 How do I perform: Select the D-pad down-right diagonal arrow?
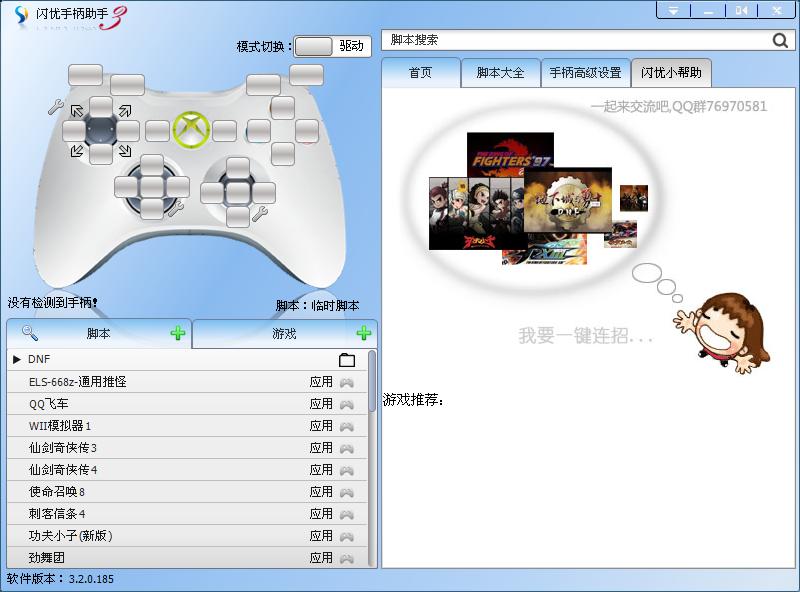coord(125,150)
